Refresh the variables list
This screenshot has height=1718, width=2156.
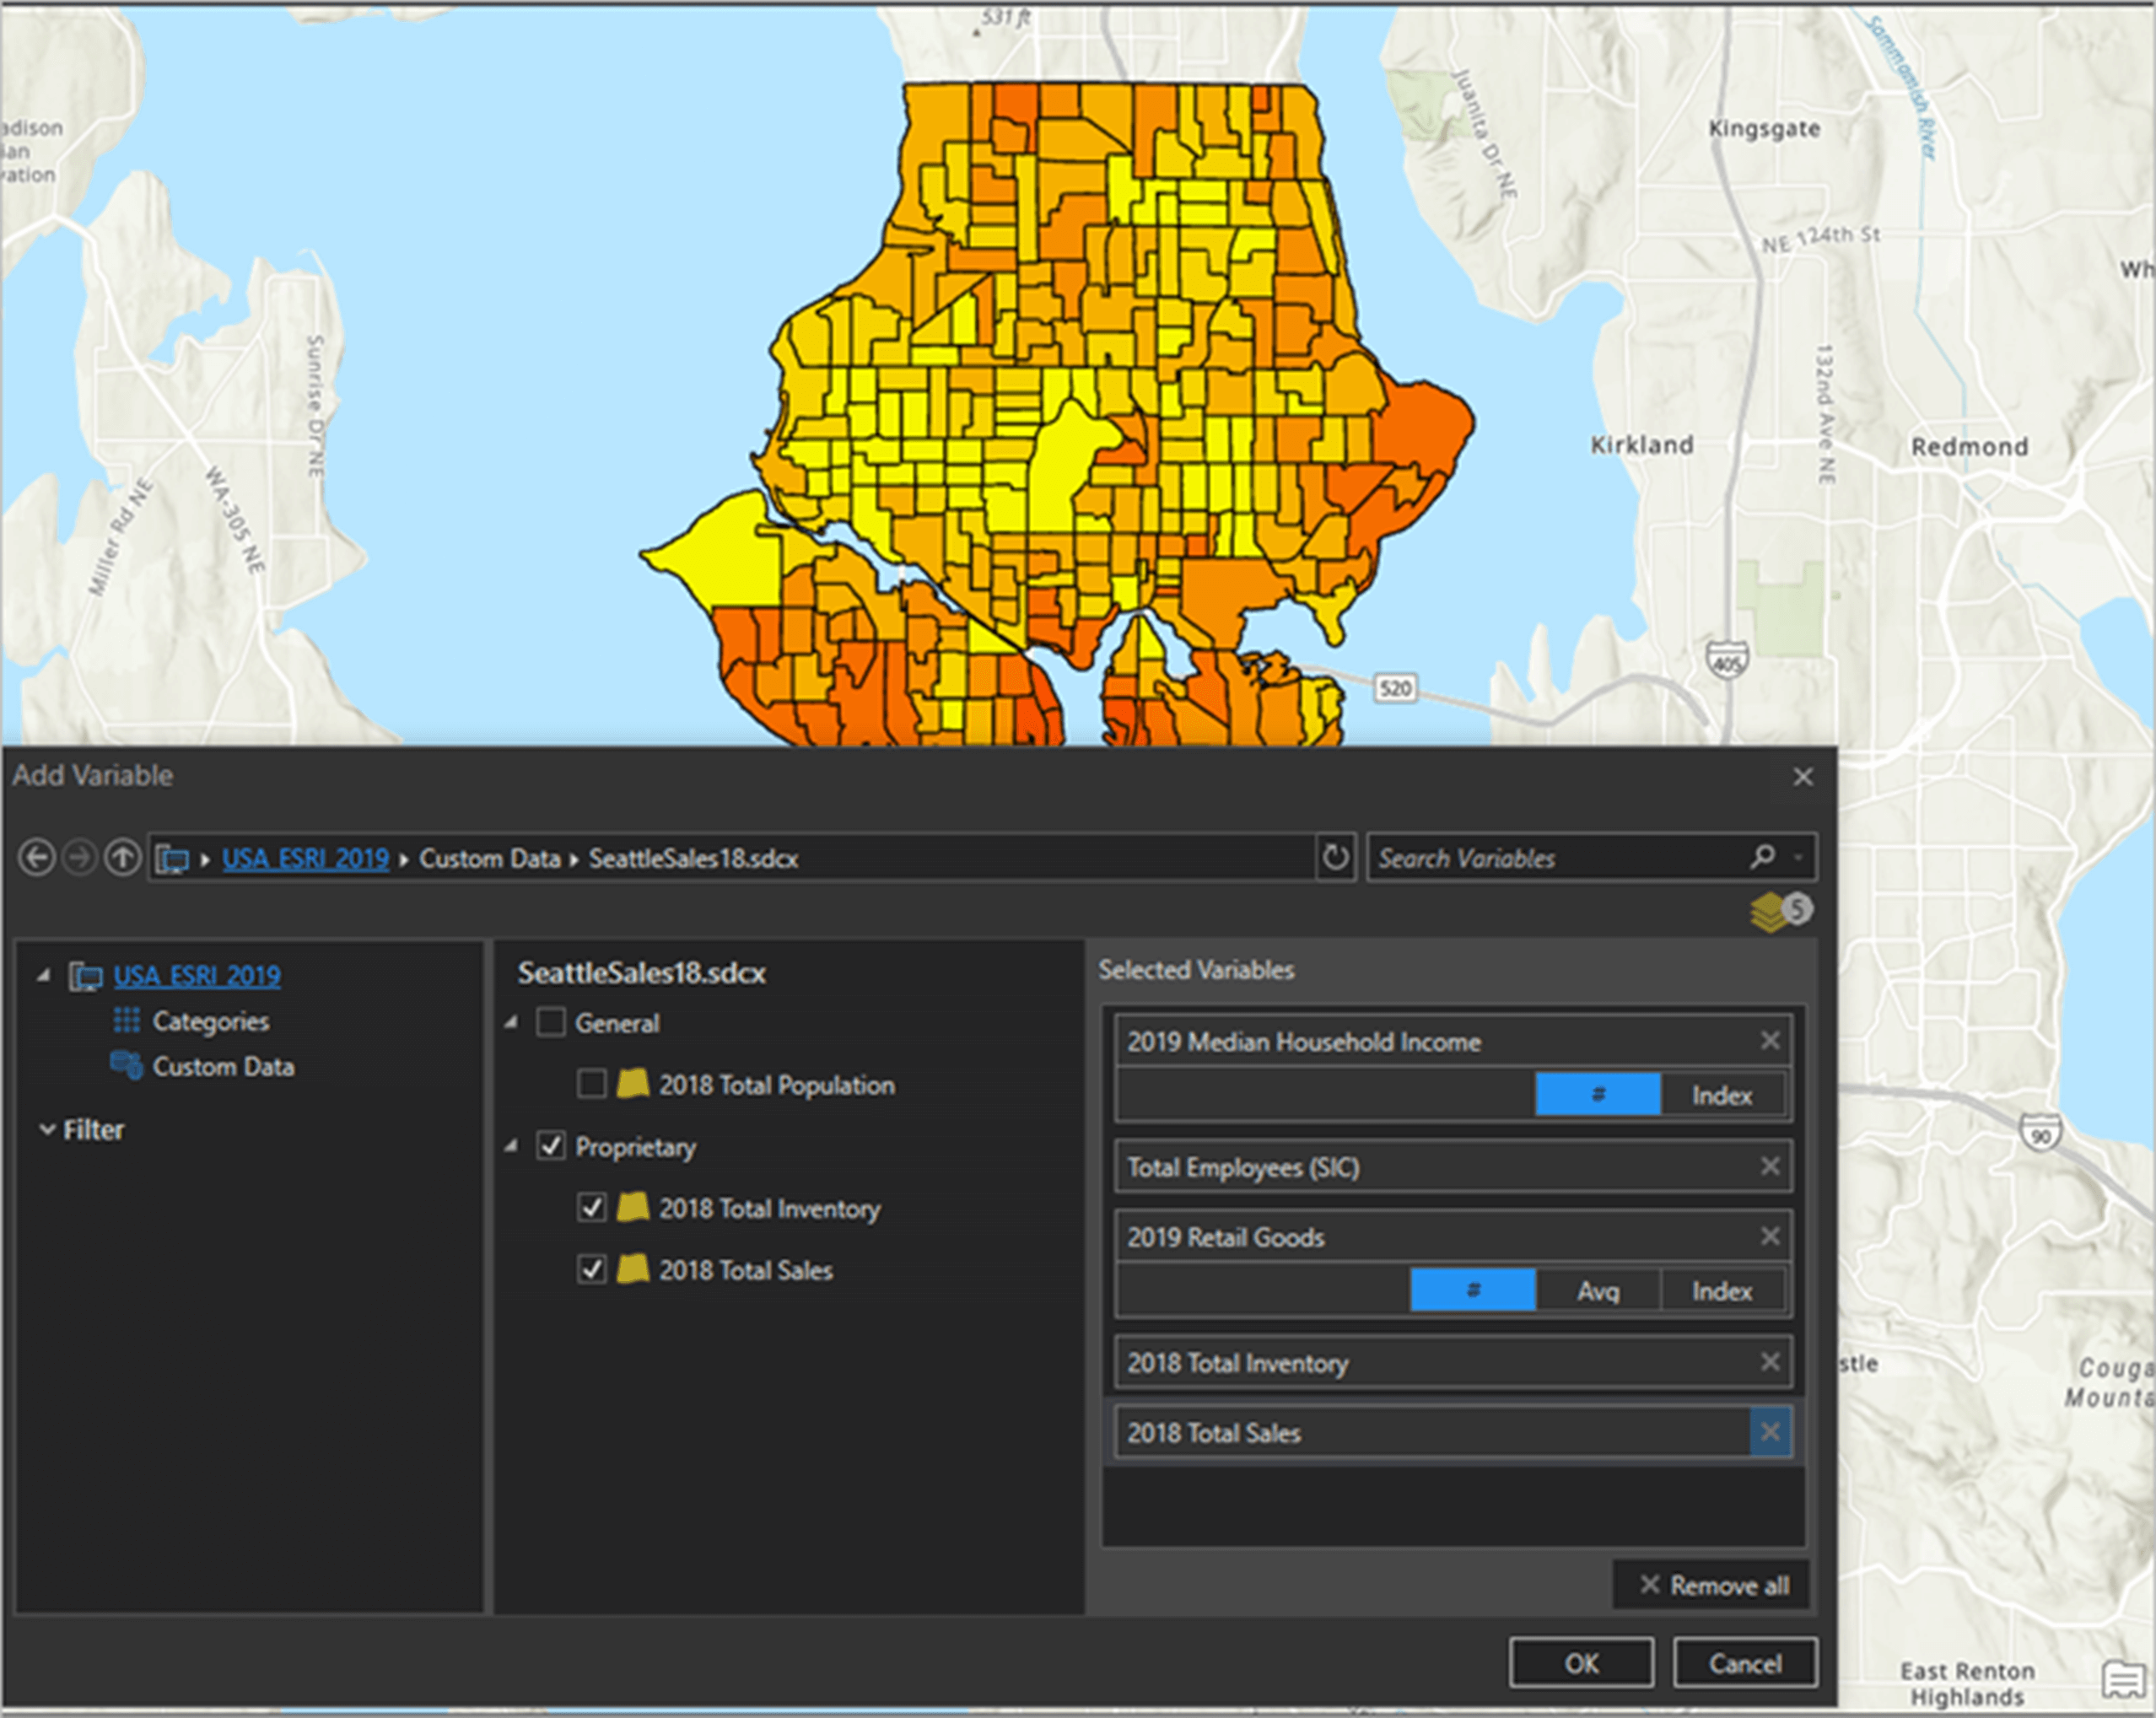(1335, 857)
